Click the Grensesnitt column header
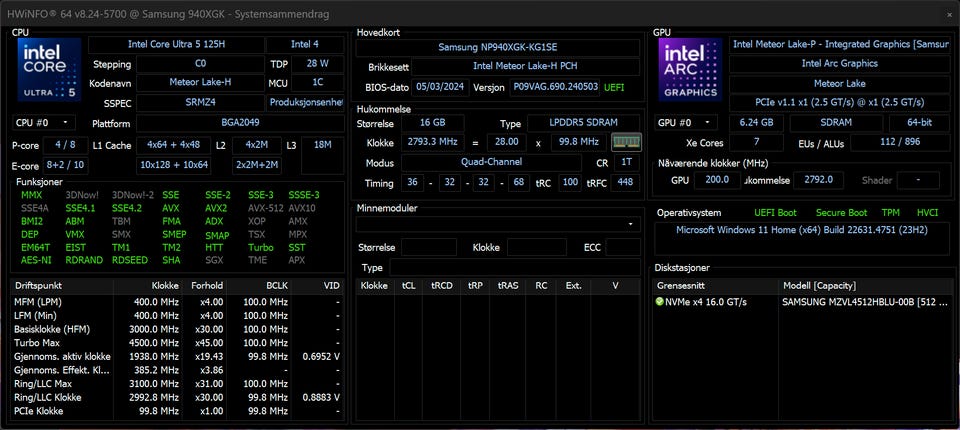 click(x=716, y=286)
